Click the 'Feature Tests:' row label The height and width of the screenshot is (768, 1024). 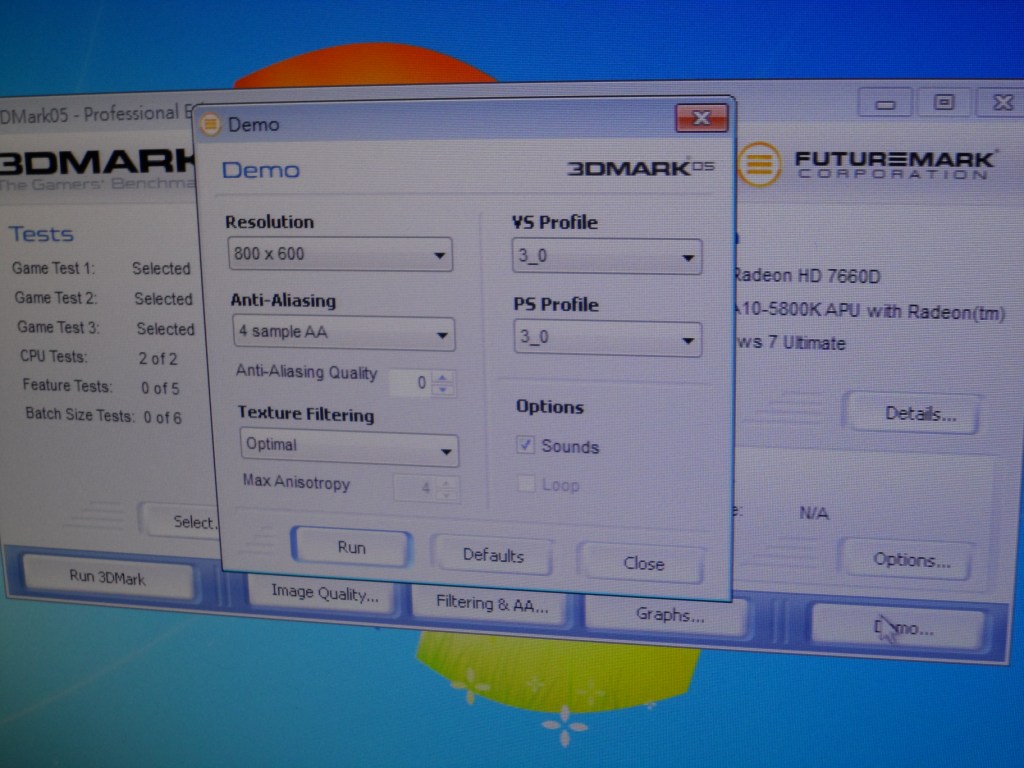pyautogui.click(x=67, y=385)
